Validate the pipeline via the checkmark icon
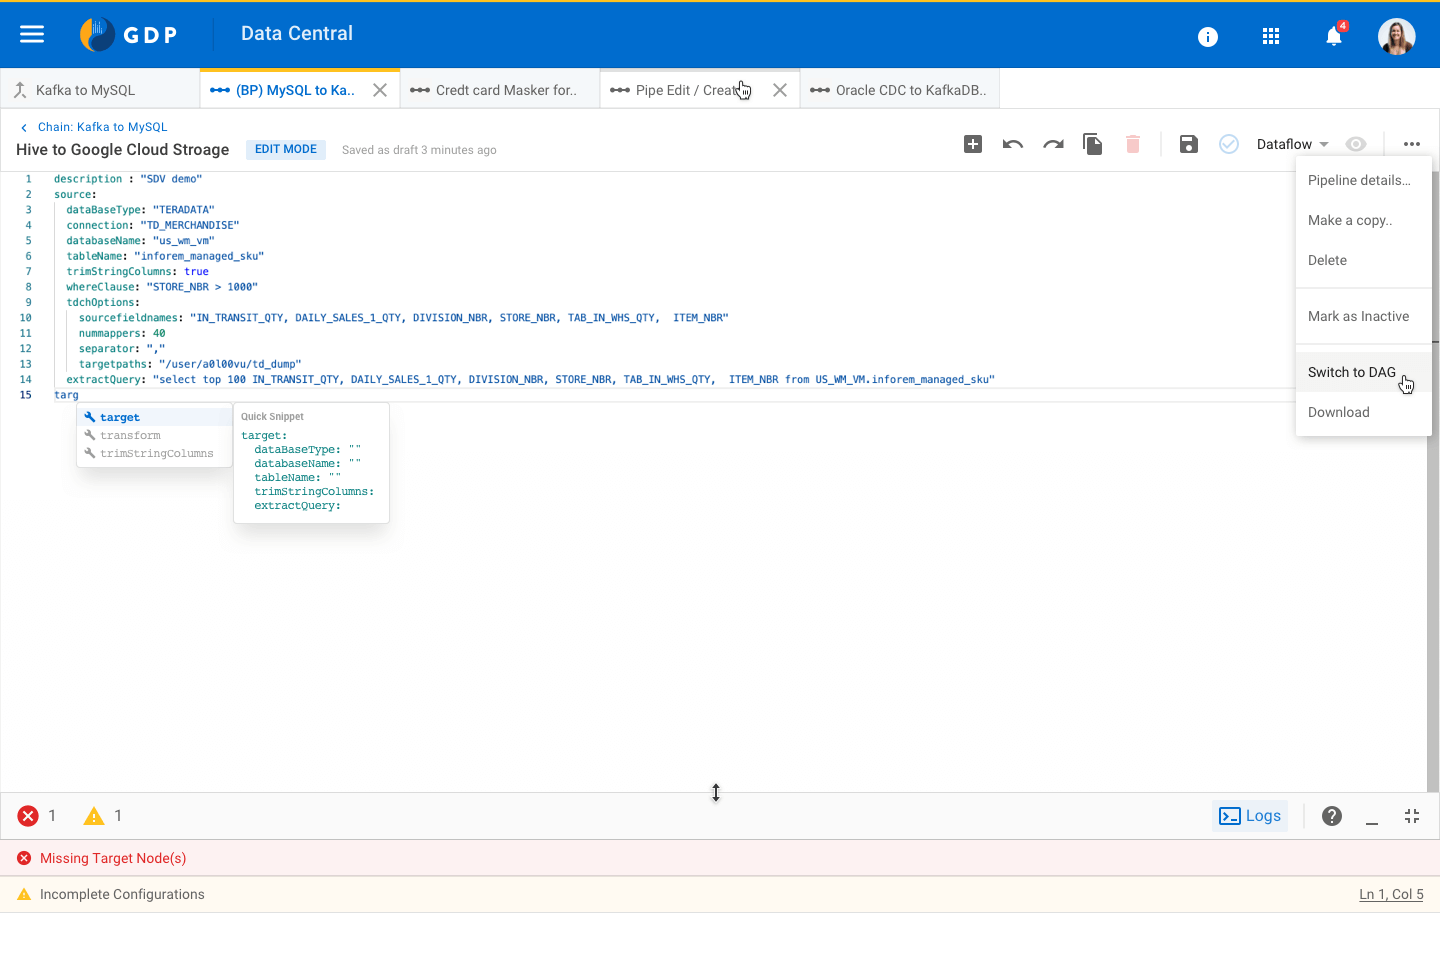Image resolution: width=1440 pixels, height=960 pixels. pos(1228,144)
